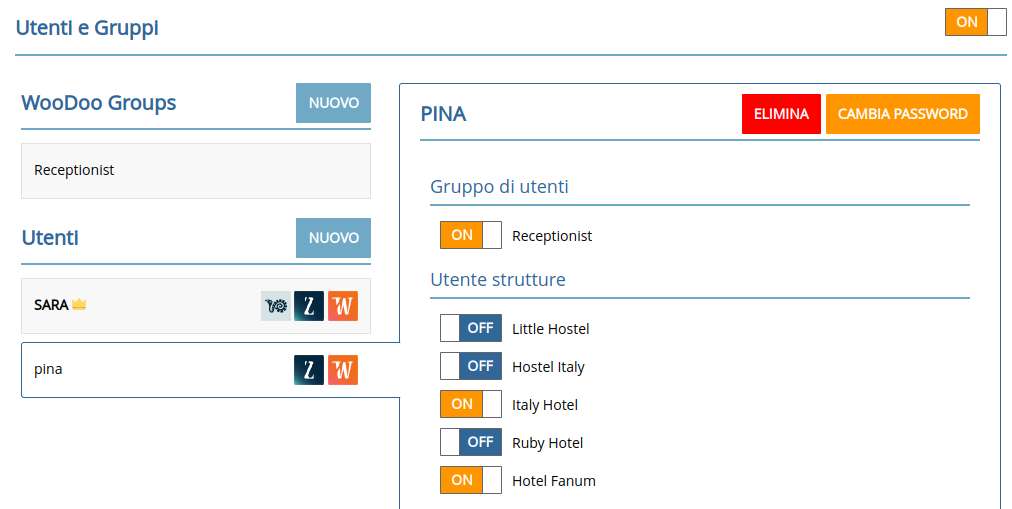Switch off the Italy Hotel toggle
Screen dimensions: 1012x509
pyautogui.click(x=470, y=404)
